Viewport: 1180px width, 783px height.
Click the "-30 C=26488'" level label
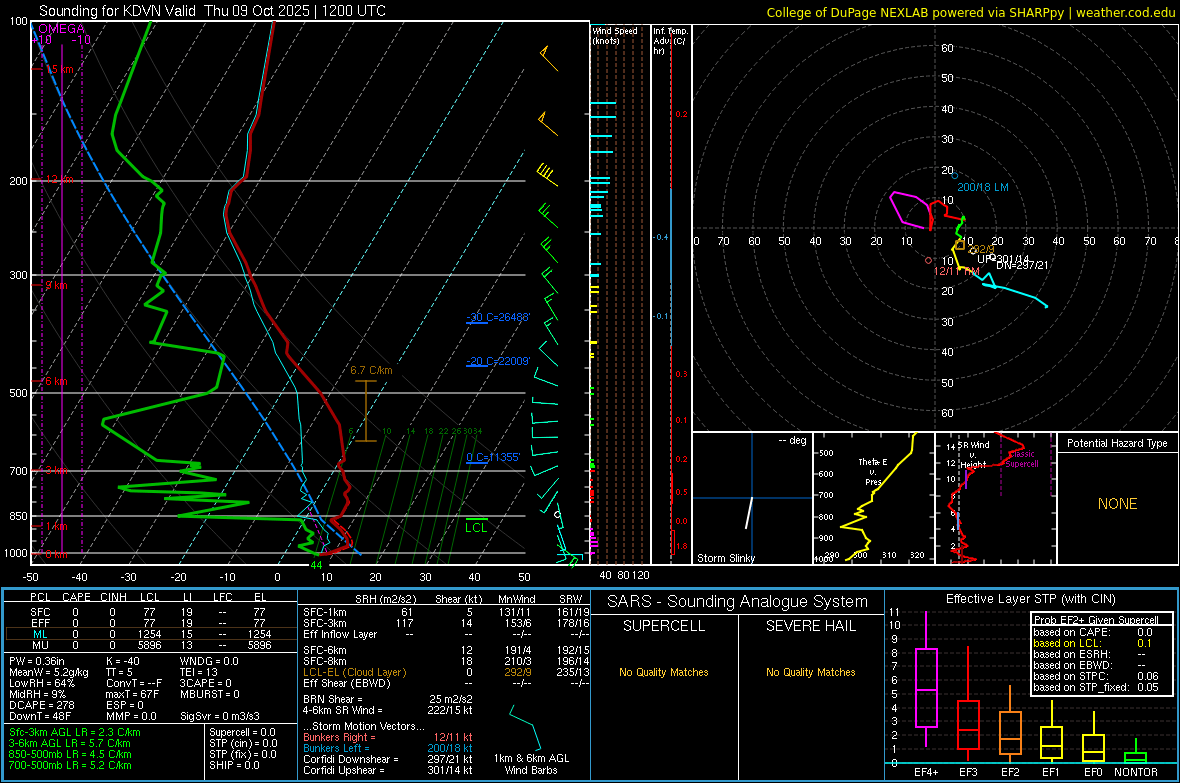(498, 317)
